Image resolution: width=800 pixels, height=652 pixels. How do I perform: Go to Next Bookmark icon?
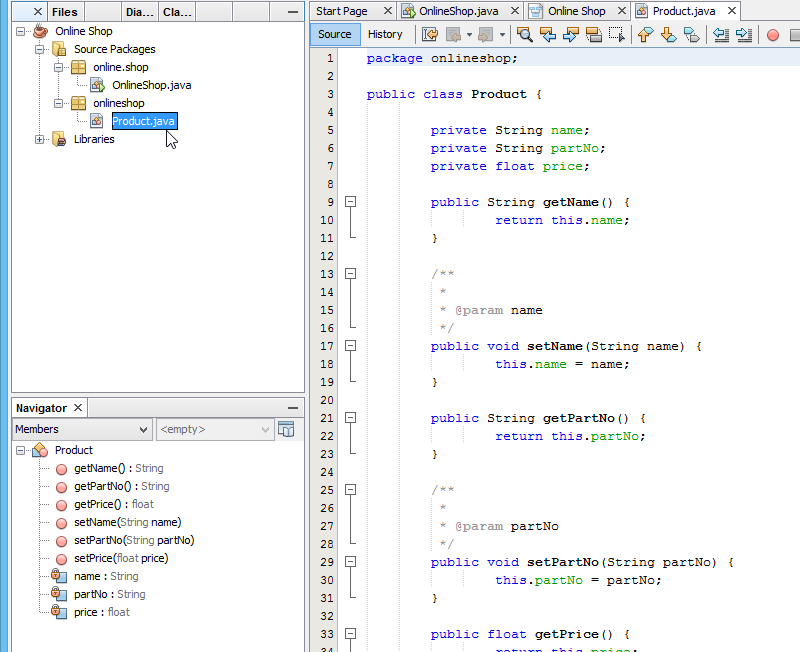coord(668,35)
